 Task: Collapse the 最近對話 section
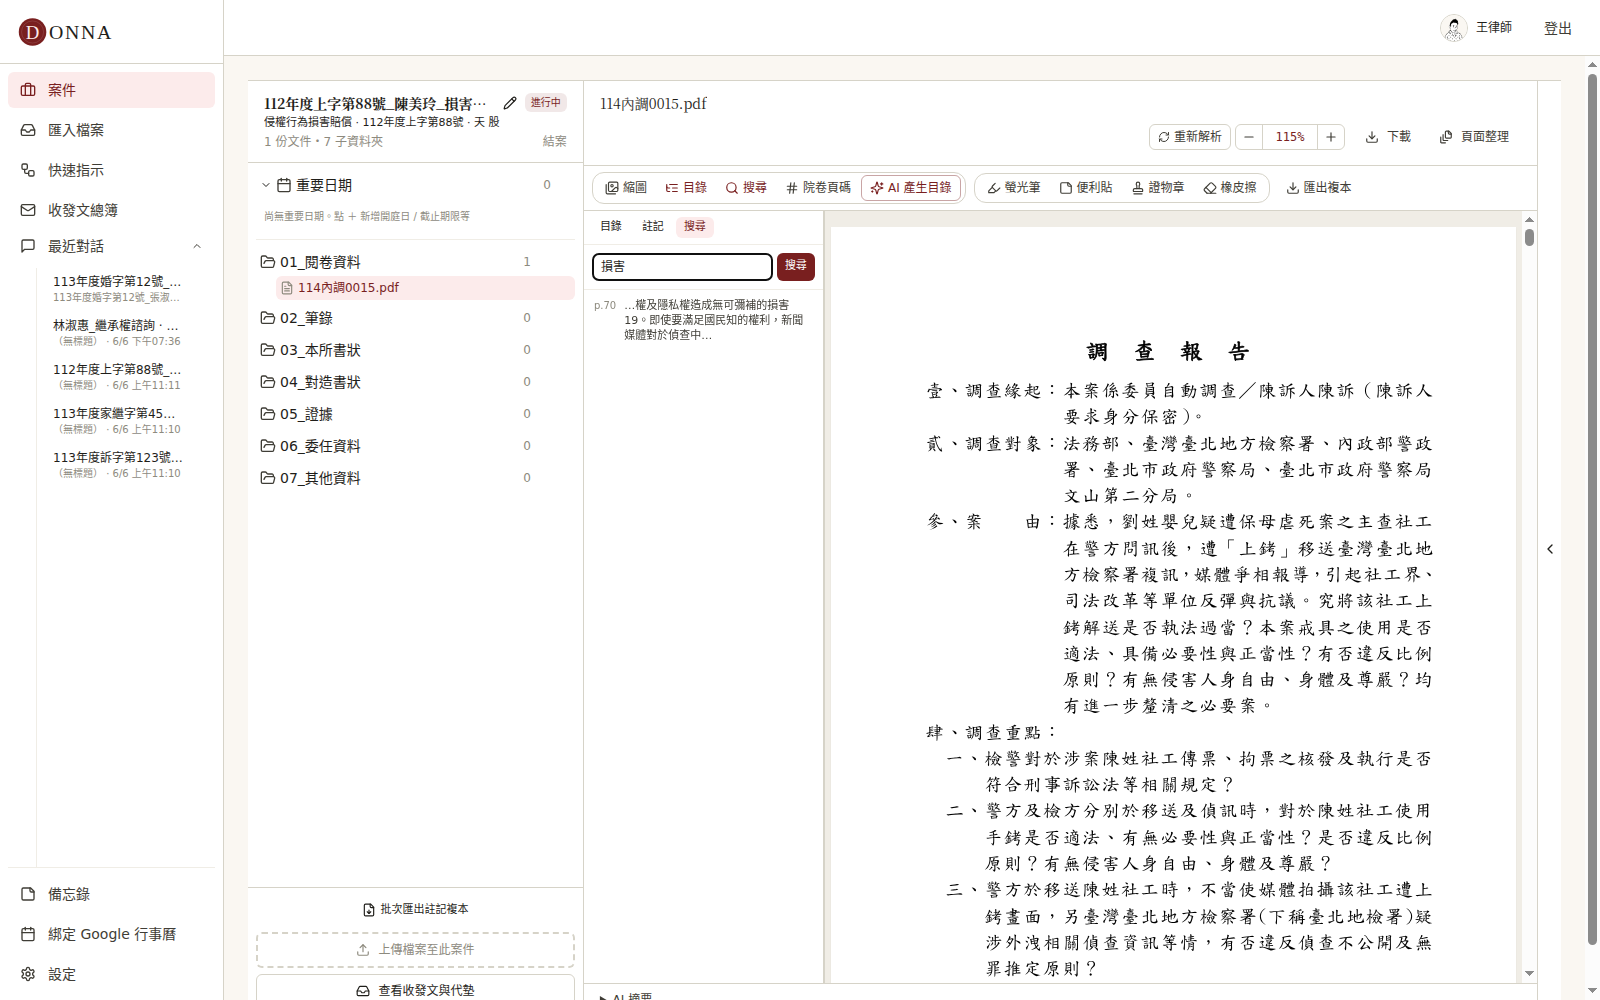pos(197,246)
